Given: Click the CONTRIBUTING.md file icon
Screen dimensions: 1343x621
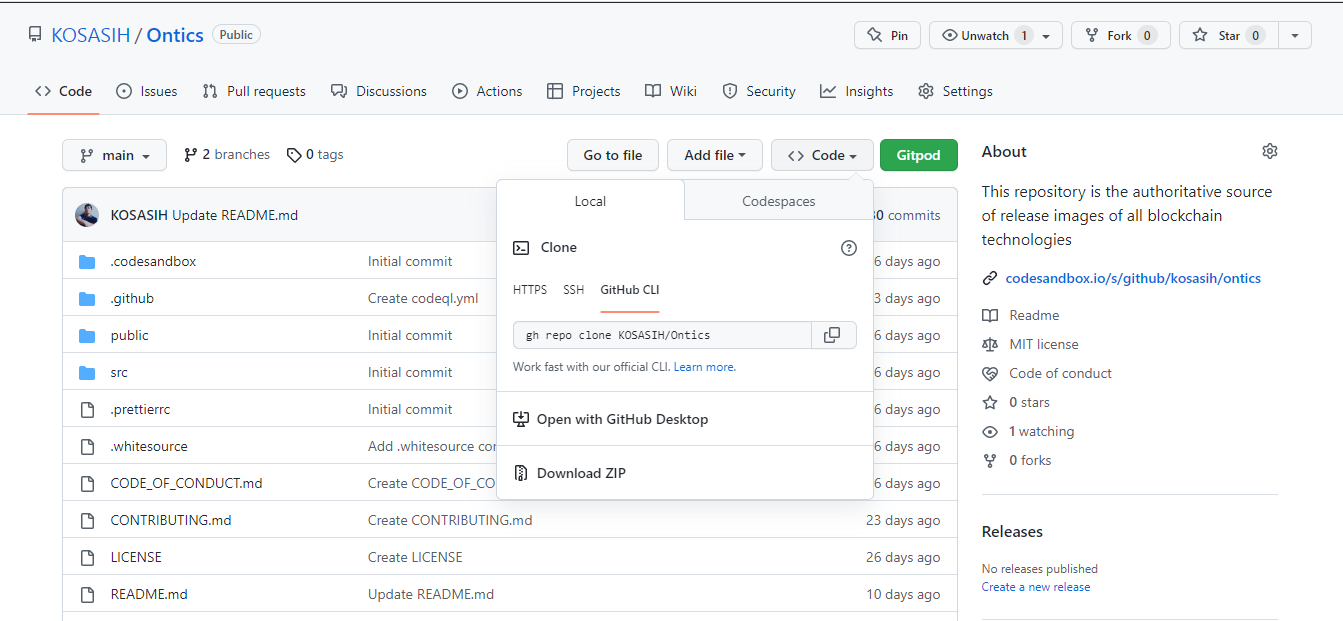Looking at the screenshot, I should (x=87, y=521).
